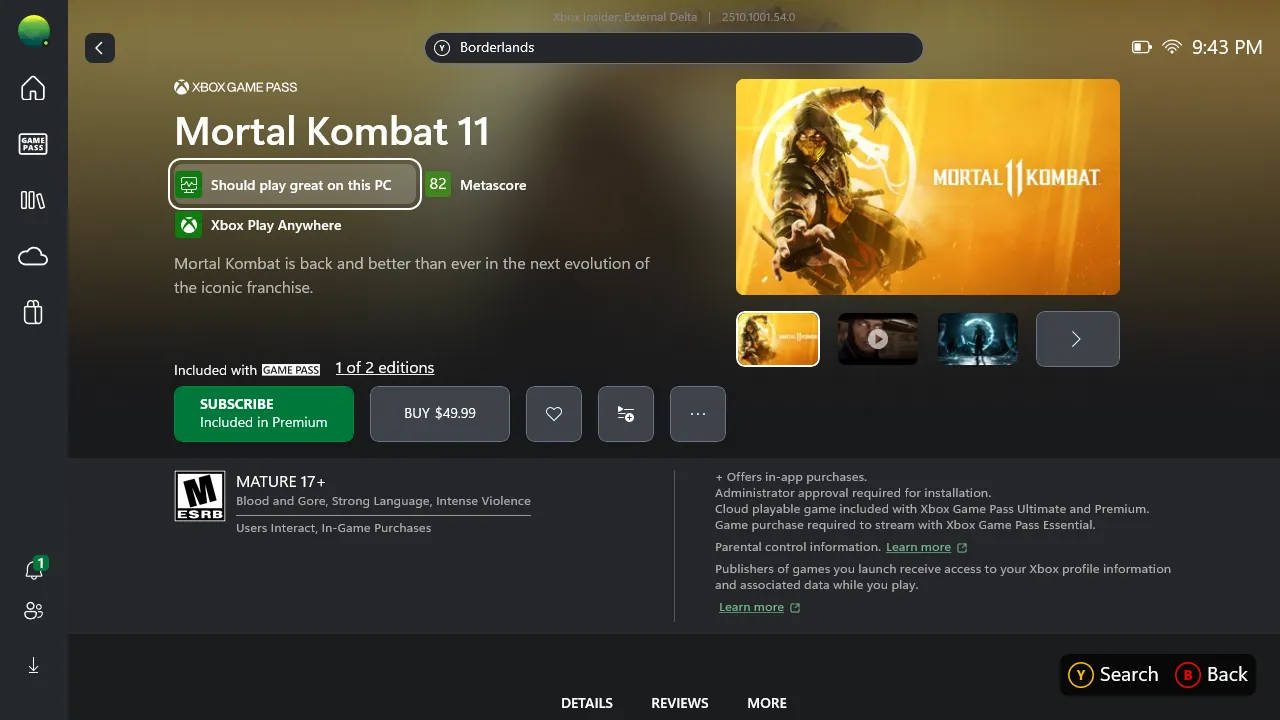Open the Home icon in sidebar
Viewport: 1280px width, 720px height.
pyautogui.click(x=33, y=88)
